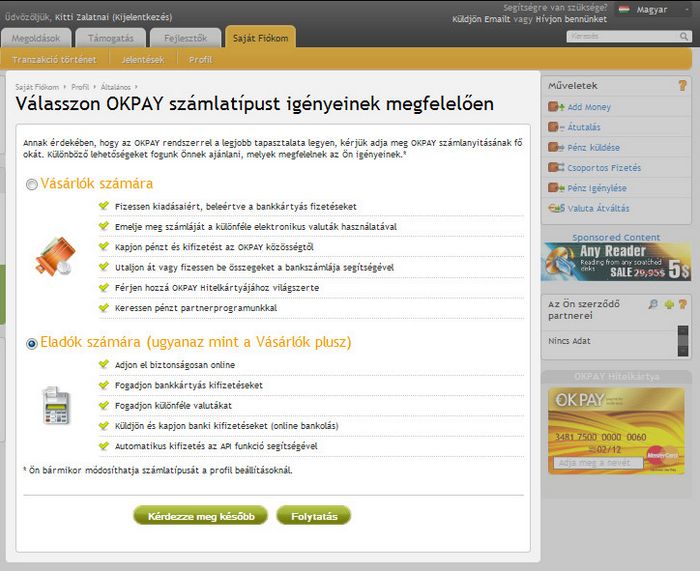The image size is (700, 571).
Task: Click the Kérdezze meg később button
Action: [200, 516]
